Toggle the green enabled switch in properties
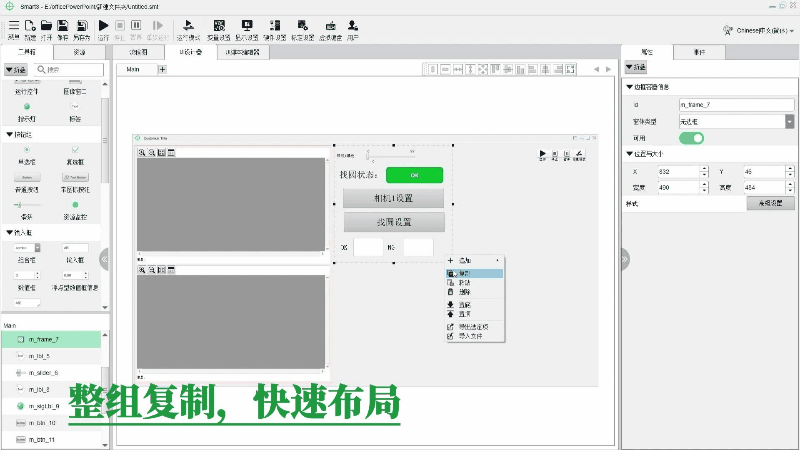 691,138
